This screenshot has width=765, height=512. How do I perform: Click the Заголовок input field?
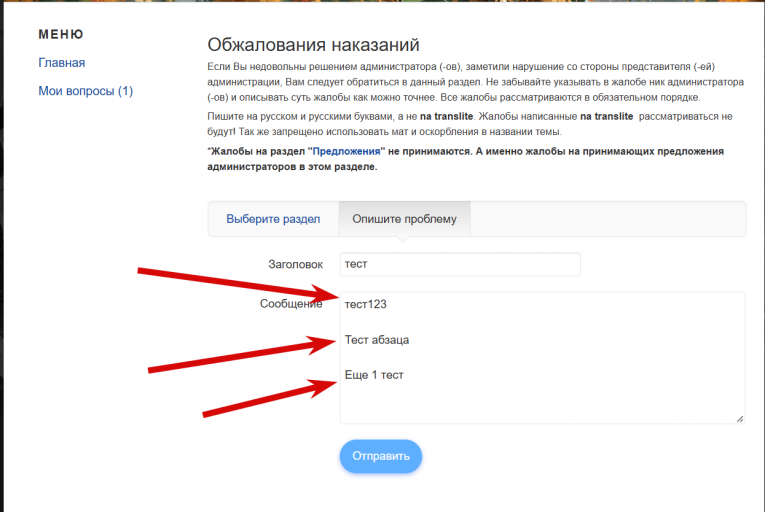[460, 264]
